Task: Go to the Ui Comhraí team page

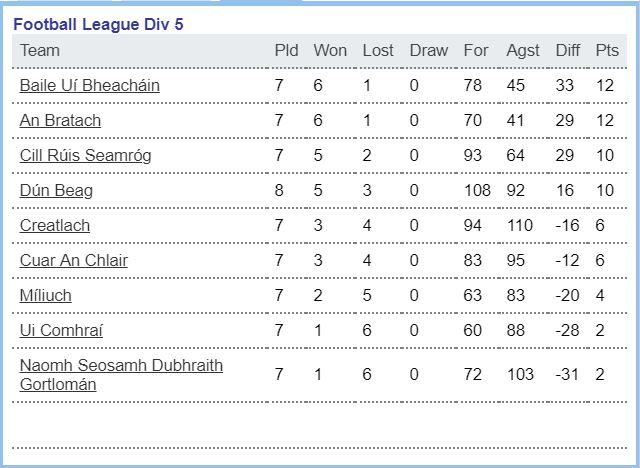Action: click(x=61, y=330)
